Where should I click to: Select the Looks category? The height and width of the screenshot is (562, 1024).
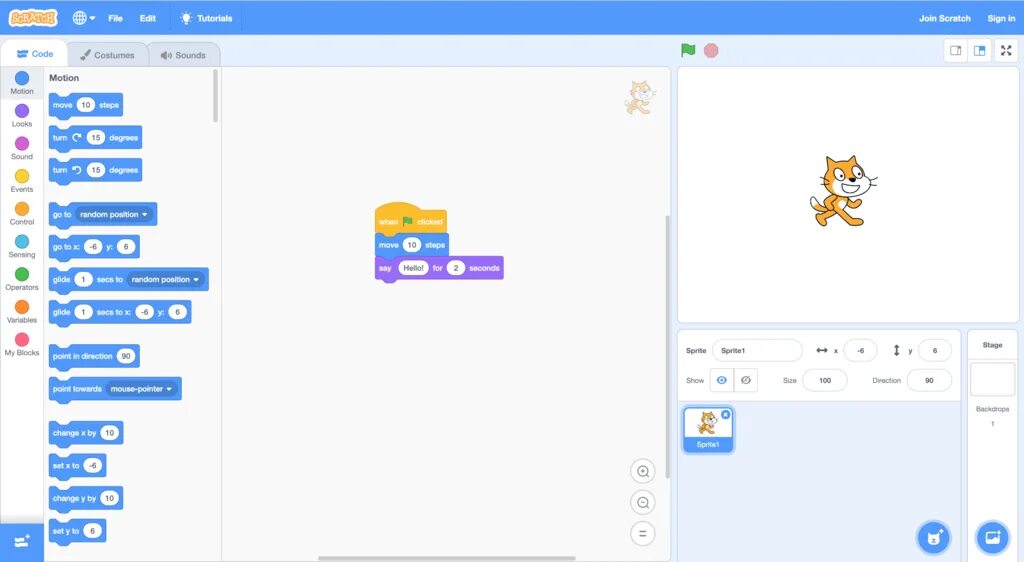pyautogui.click(x=22, y=116)
